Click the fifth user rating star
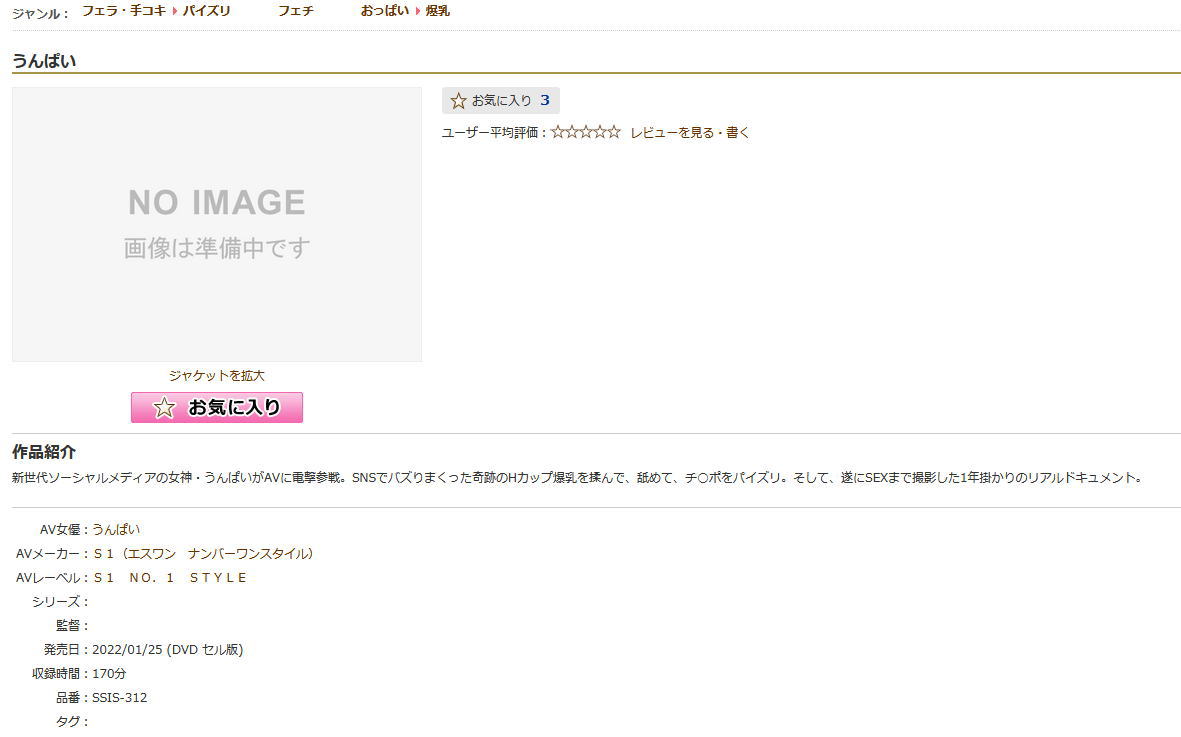The height and width of the screenshot is (737, 1181). (614, 132)
